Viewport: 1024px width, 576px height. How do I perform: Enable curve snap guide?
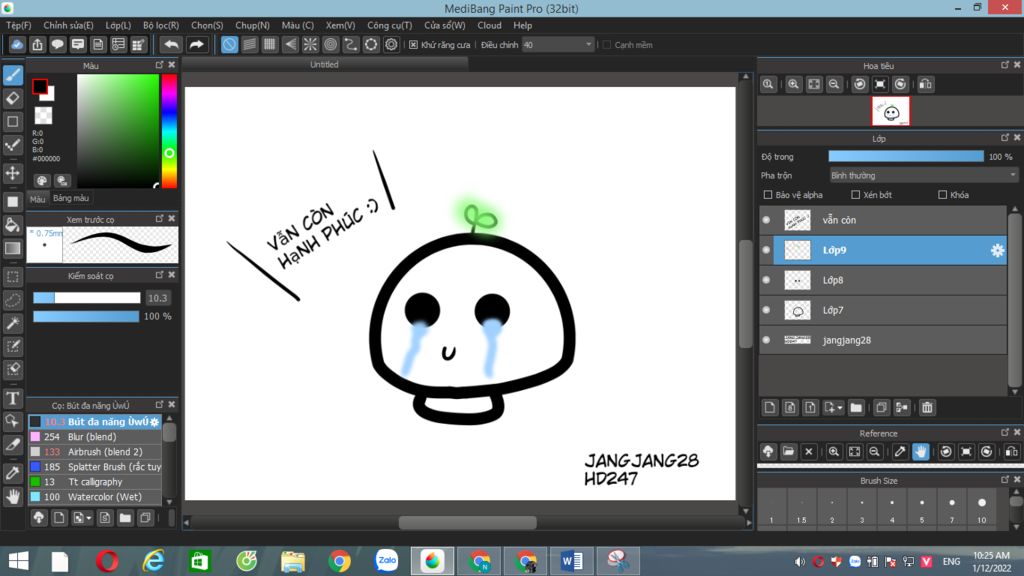tap(351, 44)
